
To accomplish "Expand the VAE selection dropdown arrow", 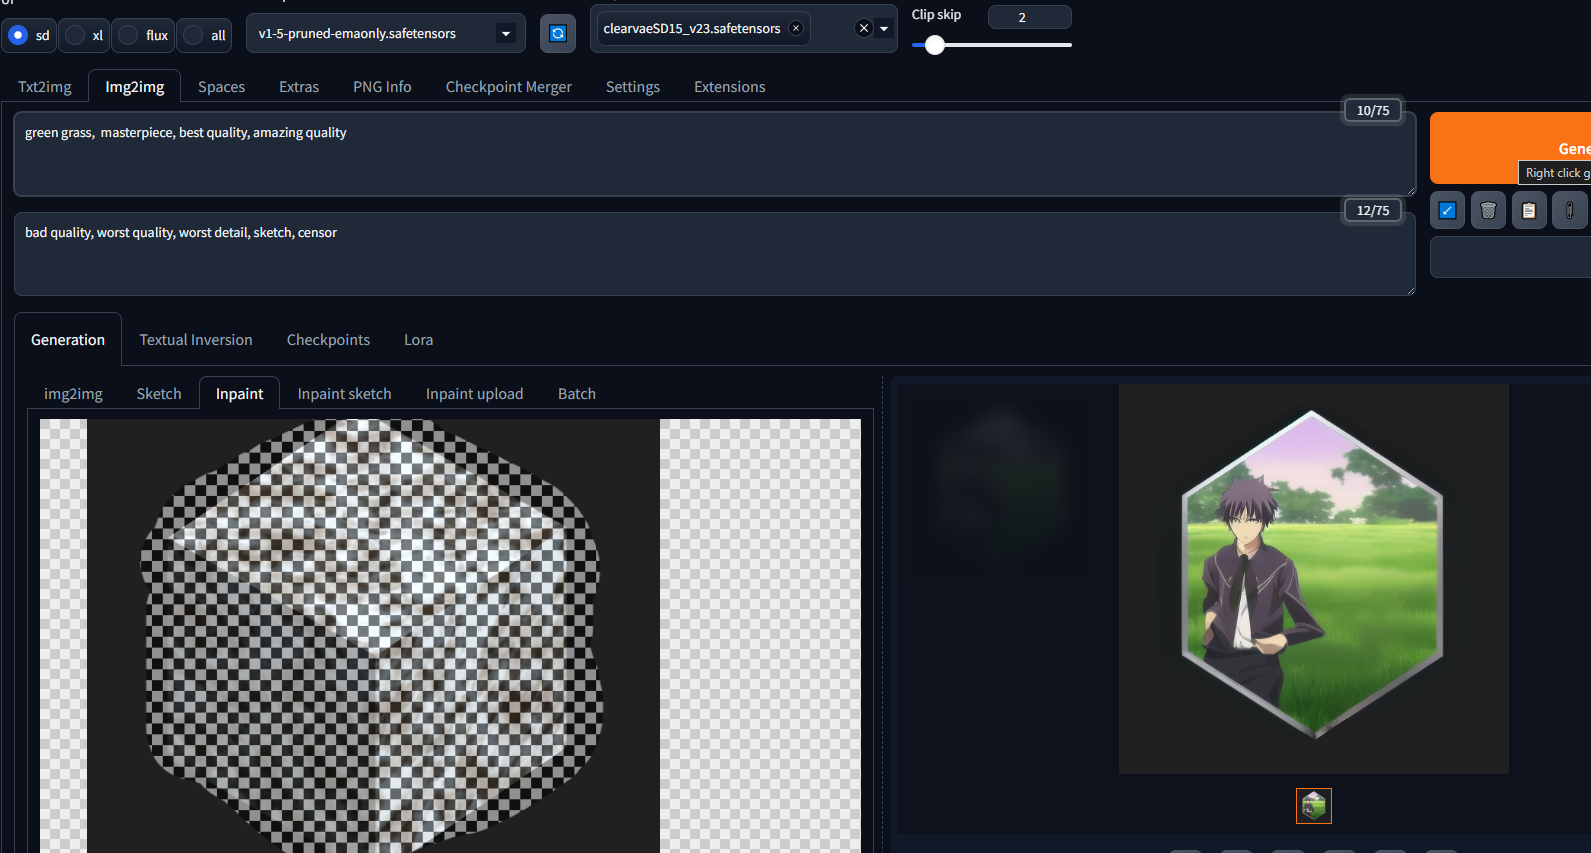I will 884,28.
